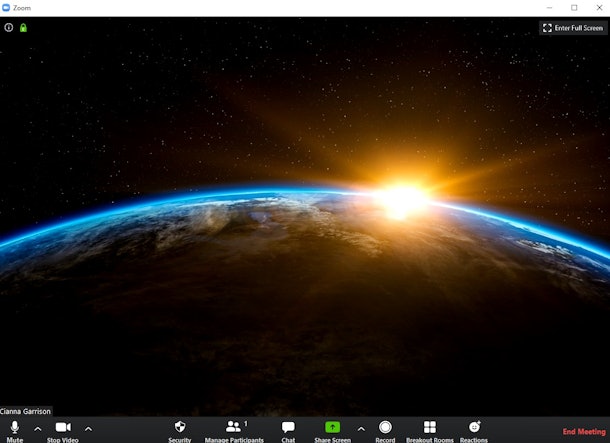Stop the video camera
The width and height of the screenshot is (610, 443).
(x=62, y=429)
